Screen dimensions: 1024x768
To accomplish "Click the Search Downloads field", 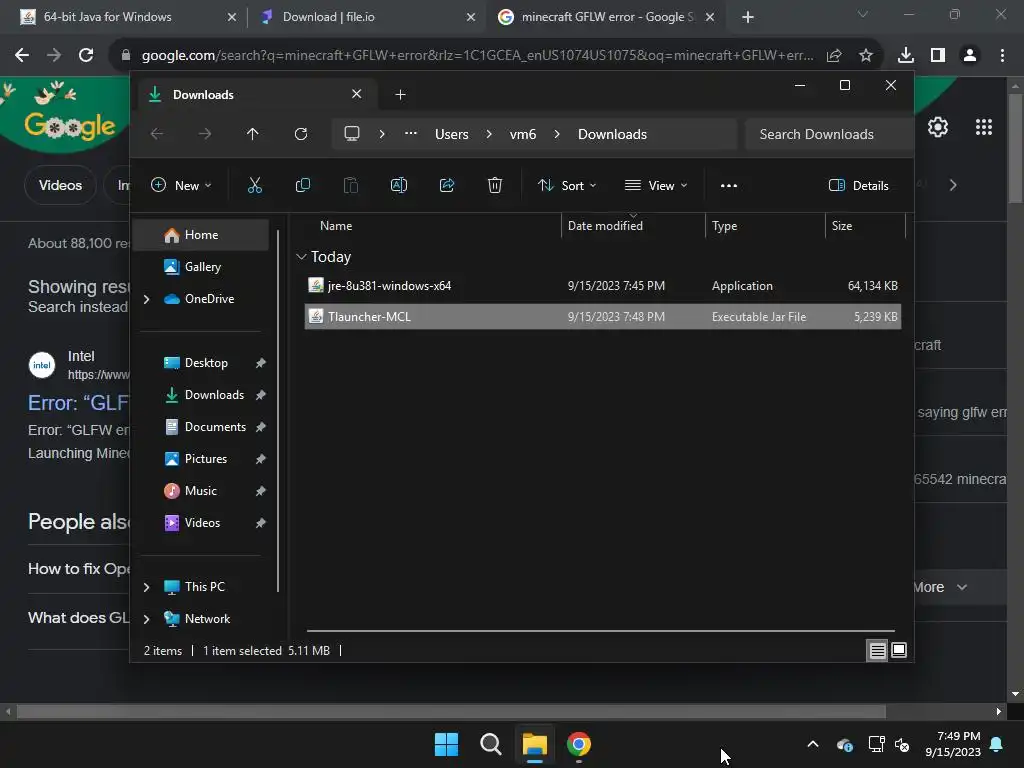I will point(828,134).
